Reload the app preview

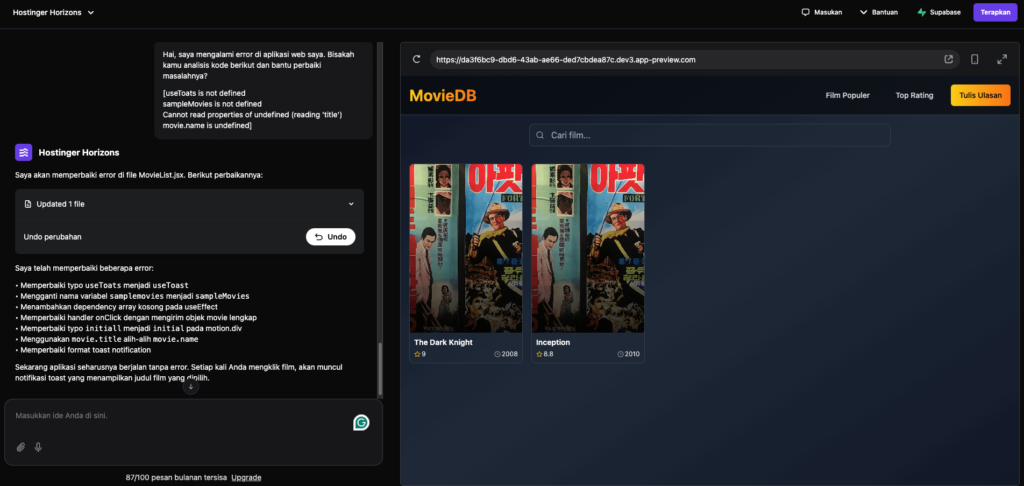[x=416, y=59]
